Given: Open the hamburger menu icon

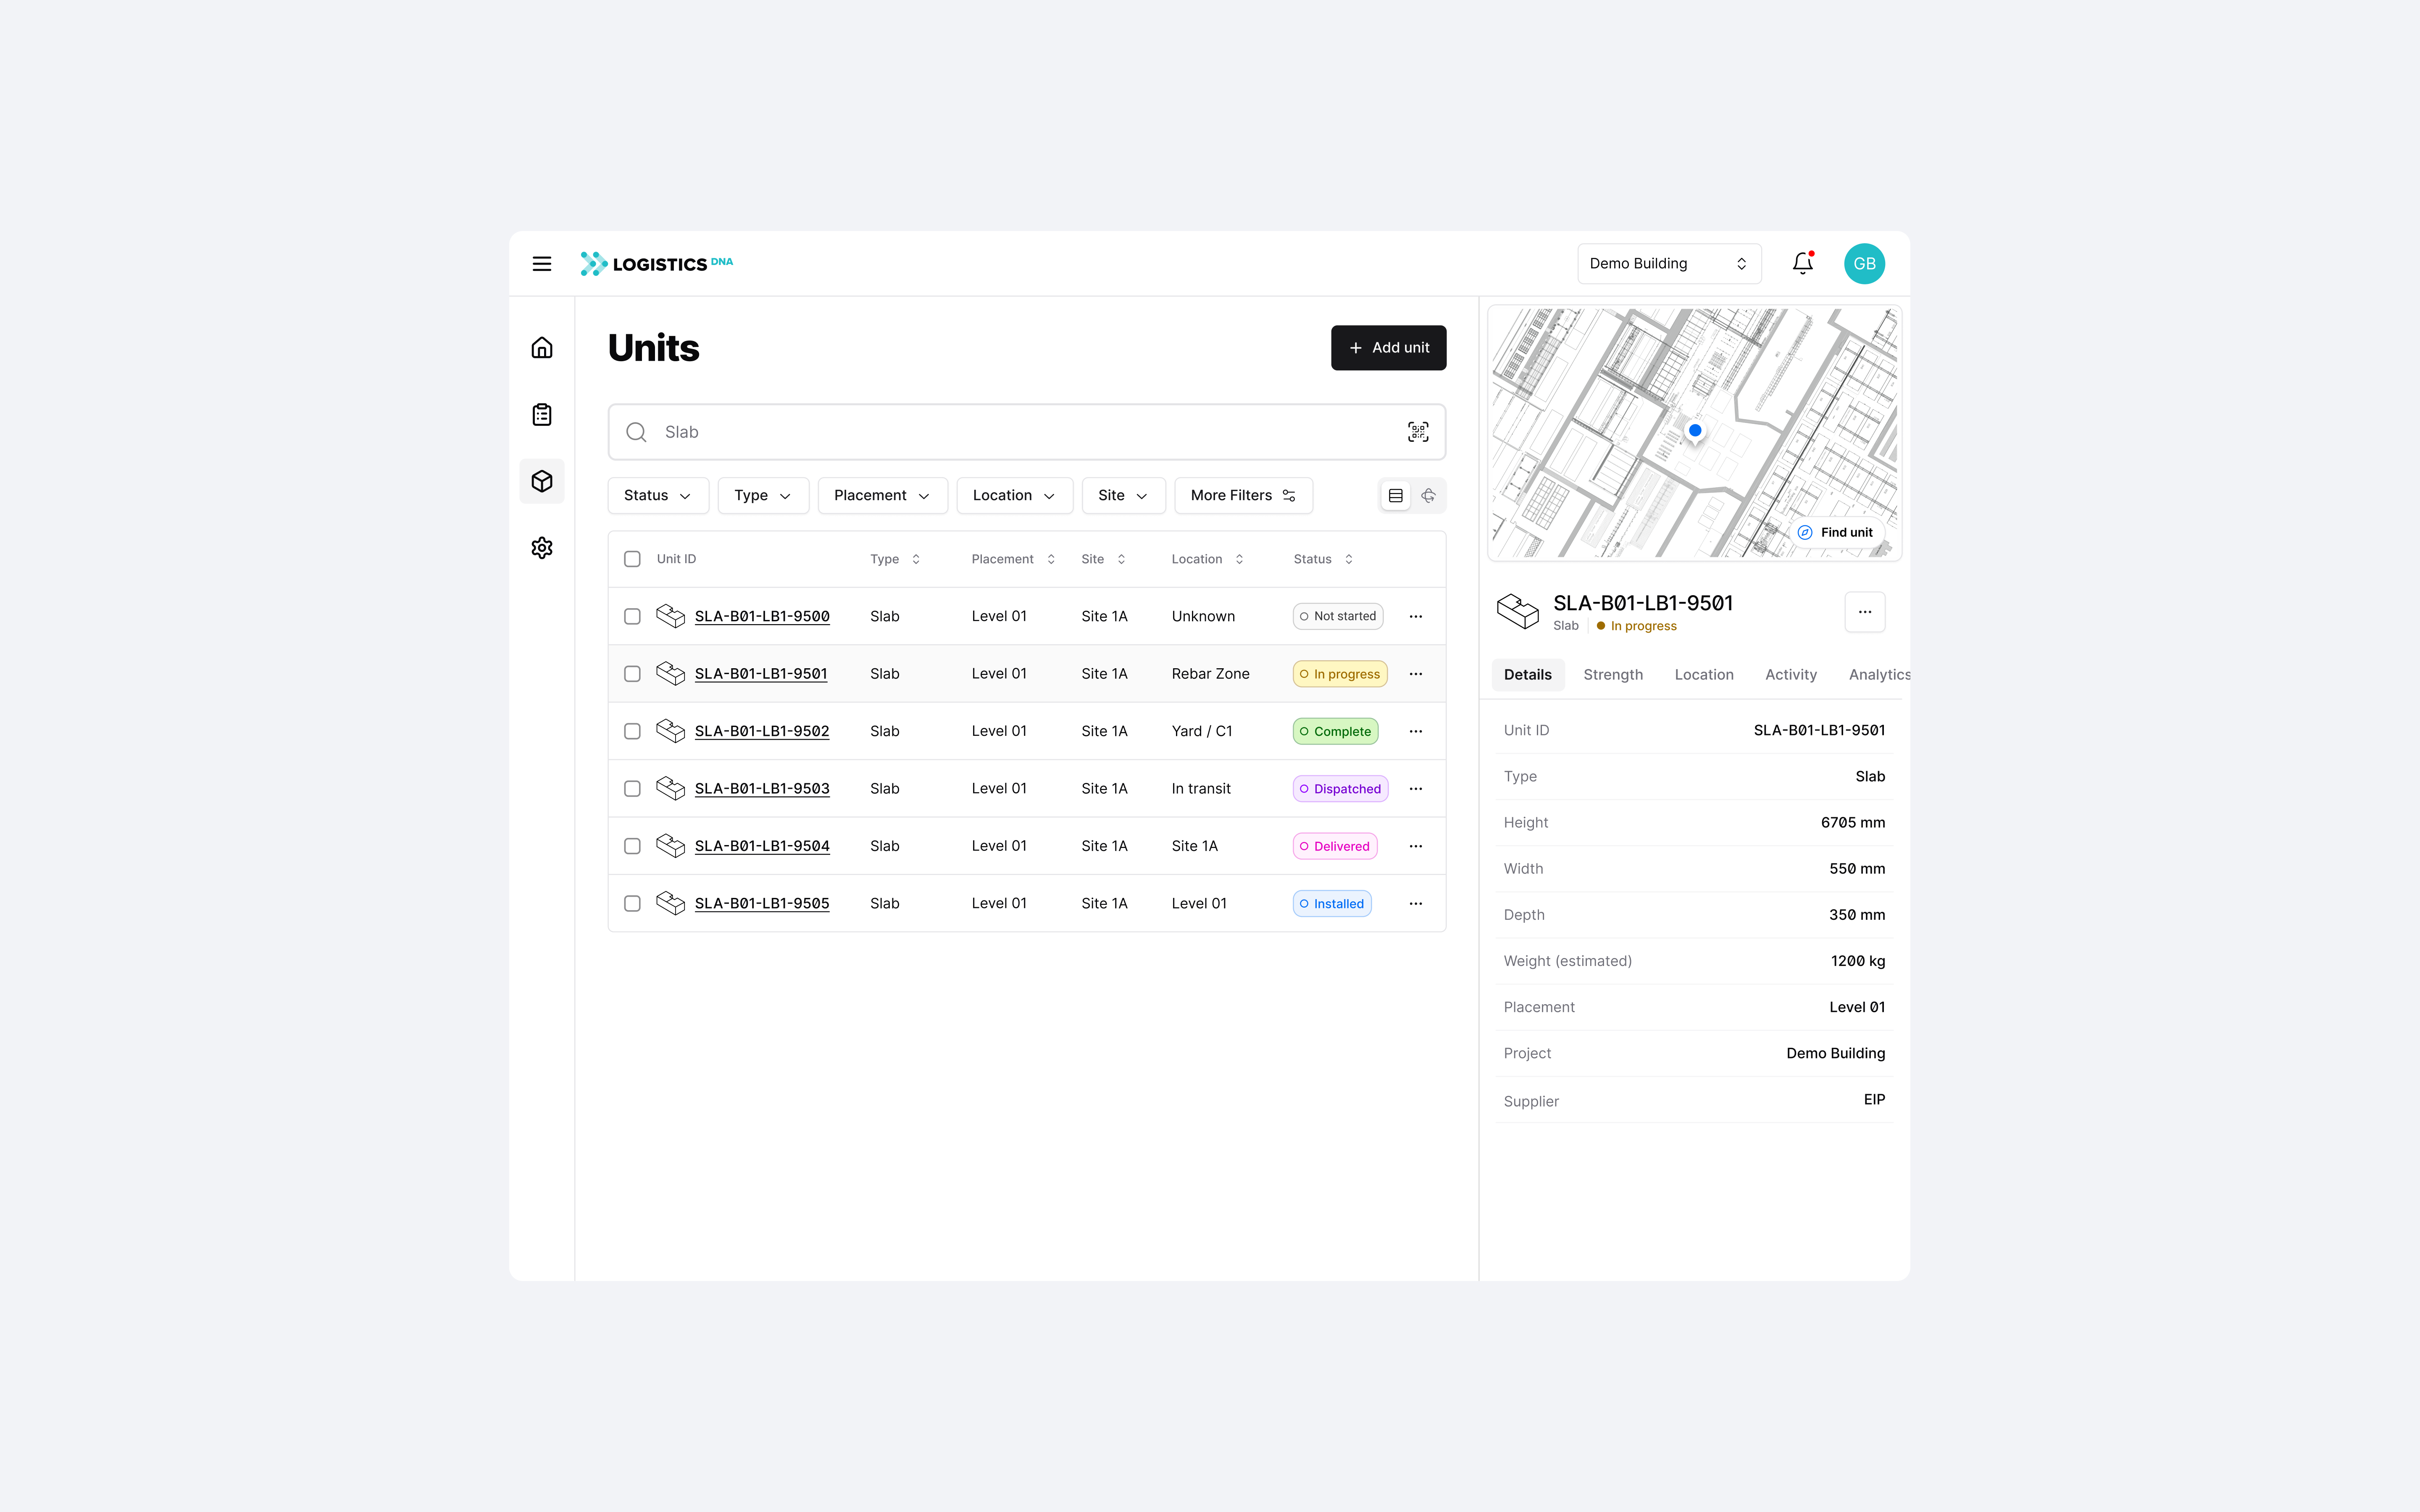Looking at the screenshot, I should pyautogui.click(x=541, y=264).
